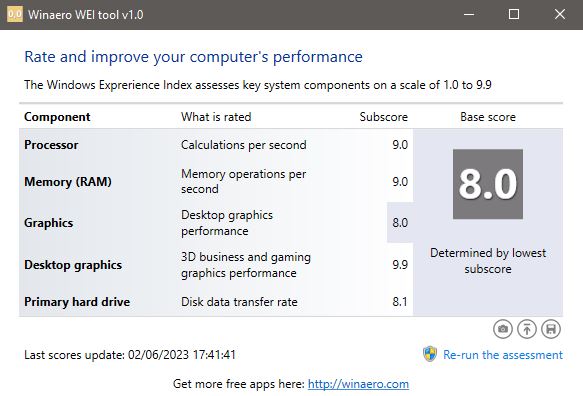The width and height of the screenshot is (583, 396).
Task: Click the 'Rate and improve your computer's performance' heading
Action: 193,57
